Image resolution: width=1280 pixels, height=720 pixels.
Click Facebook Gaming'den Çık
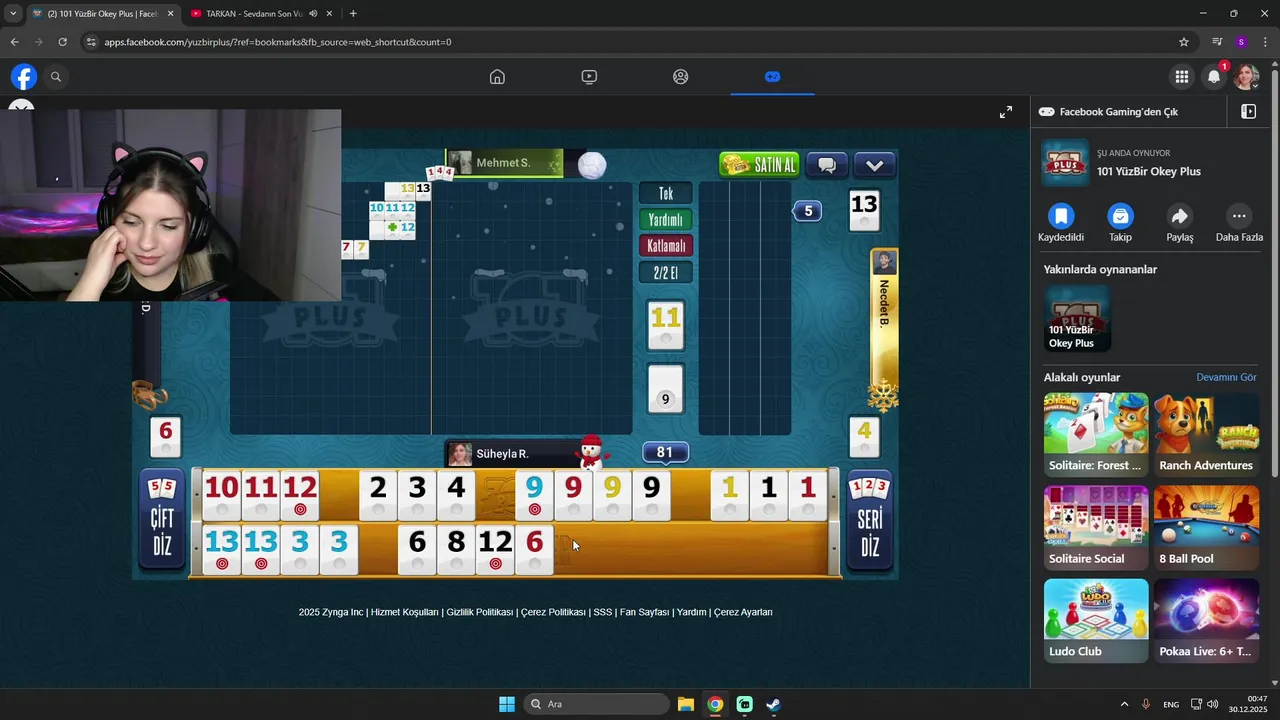pyautogui.click(x=1118, y=112)
